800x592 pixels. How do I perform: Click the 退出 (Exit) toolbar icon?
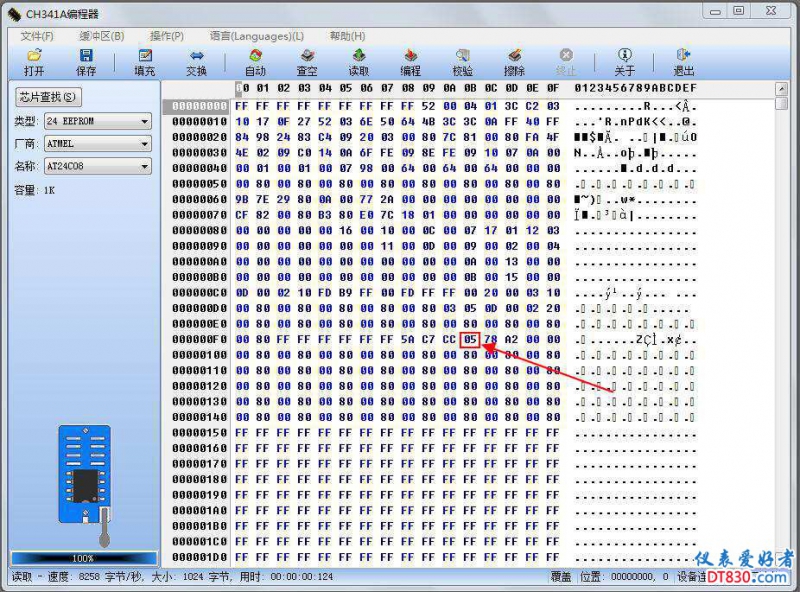tap(684, 62)
